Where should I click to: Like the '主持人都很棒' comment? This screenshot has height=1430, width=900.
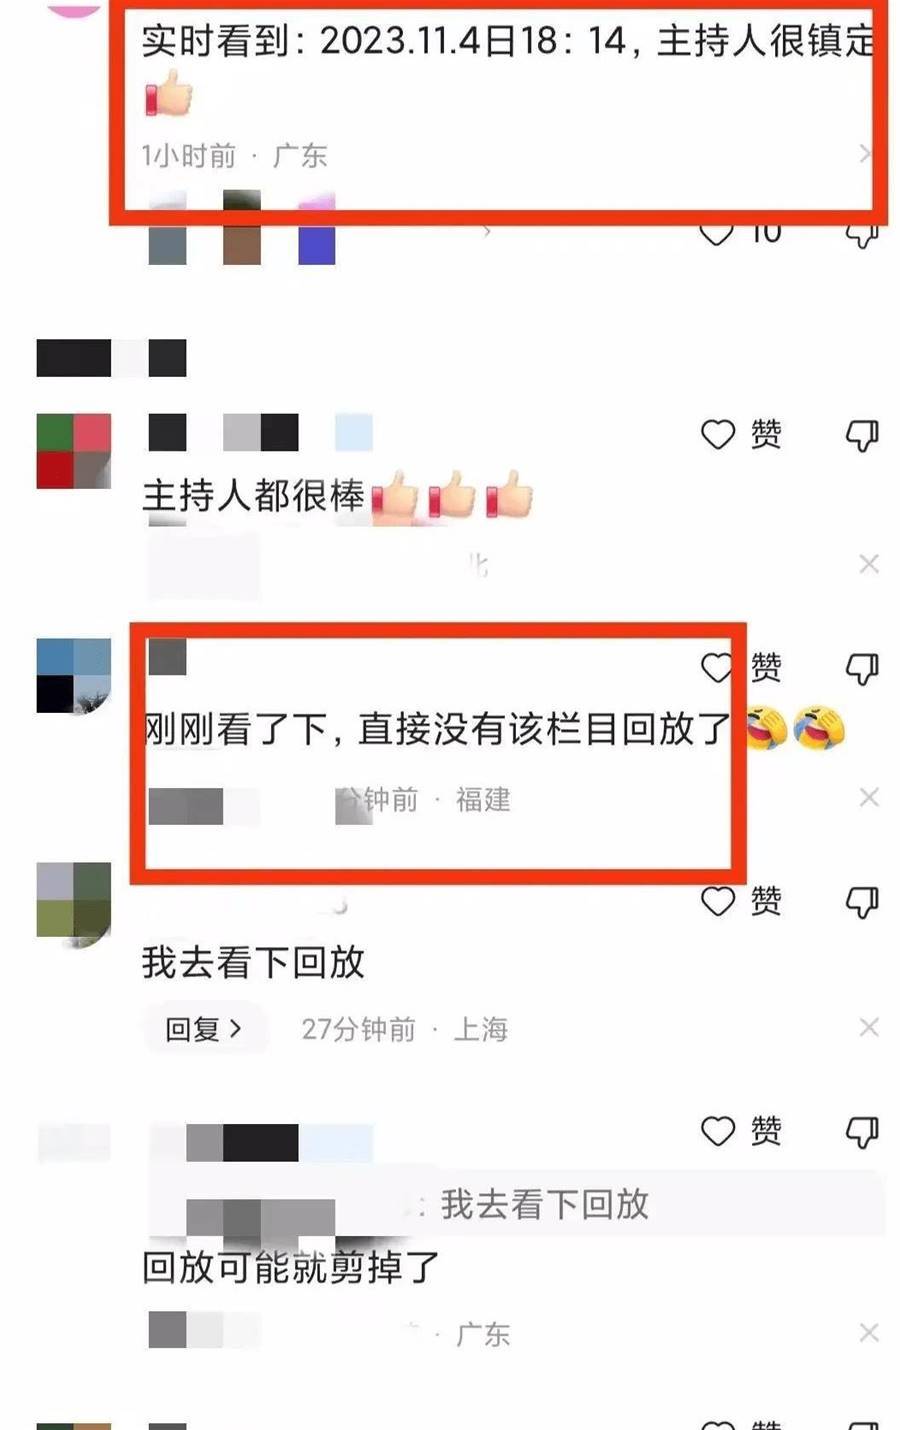(x=741, y=434)
